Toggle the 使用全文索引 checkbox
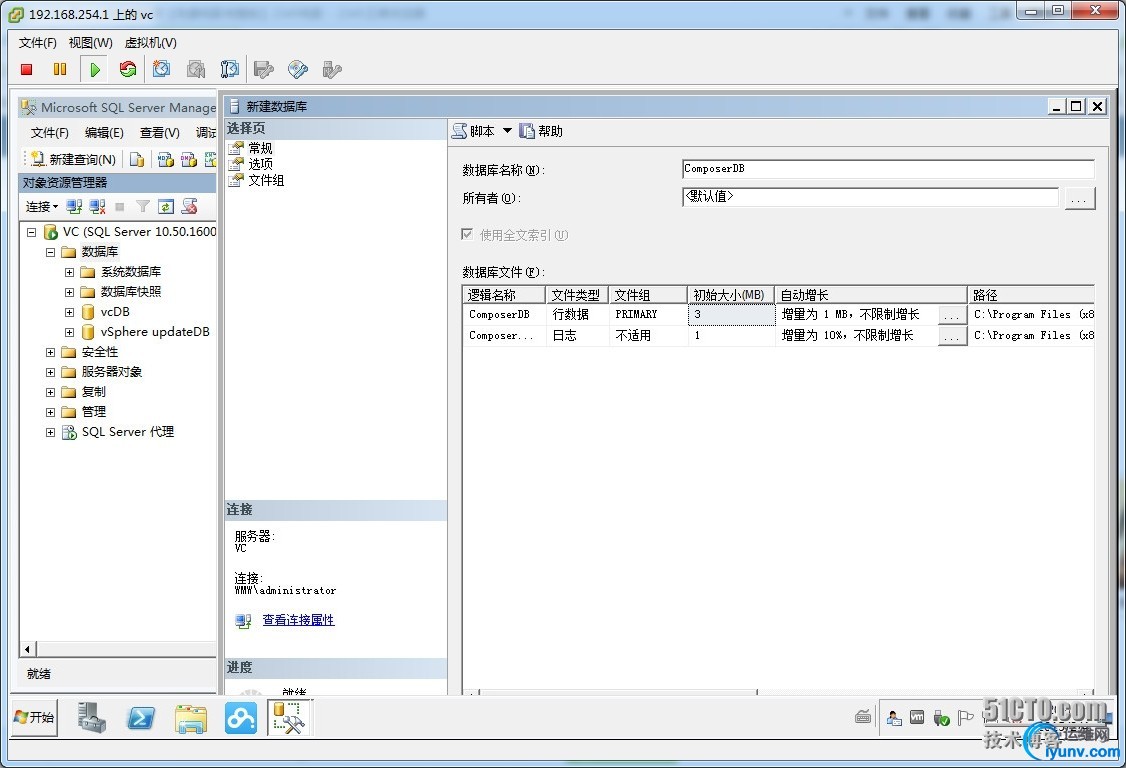The height and width of the screenshot is (768, 1126). coord(466,235)
